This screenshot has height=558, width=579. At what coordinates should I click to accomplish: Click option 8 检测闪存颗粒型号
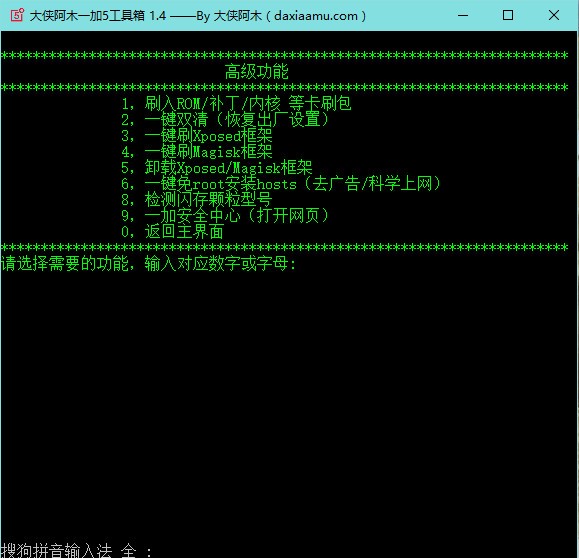197,199
